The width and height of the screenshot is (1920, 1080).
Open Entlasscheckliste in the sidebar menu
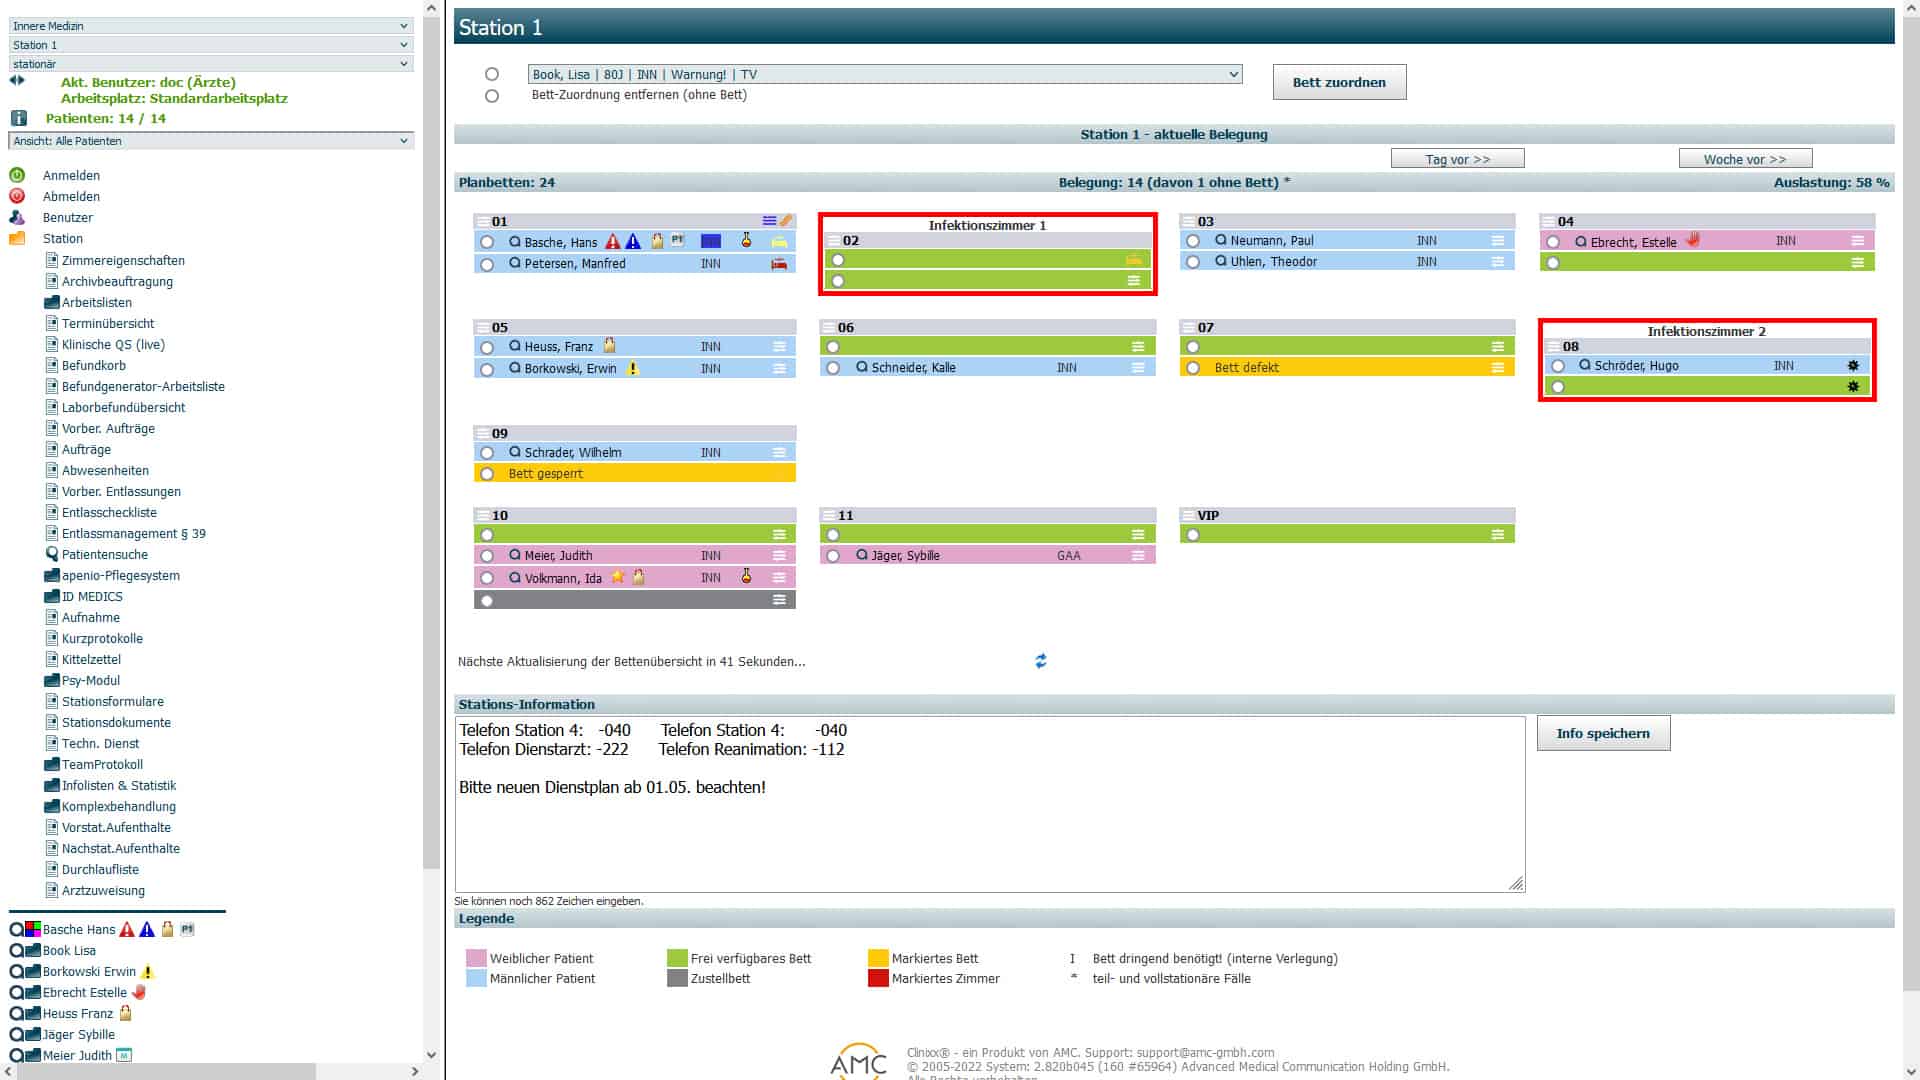109,512
